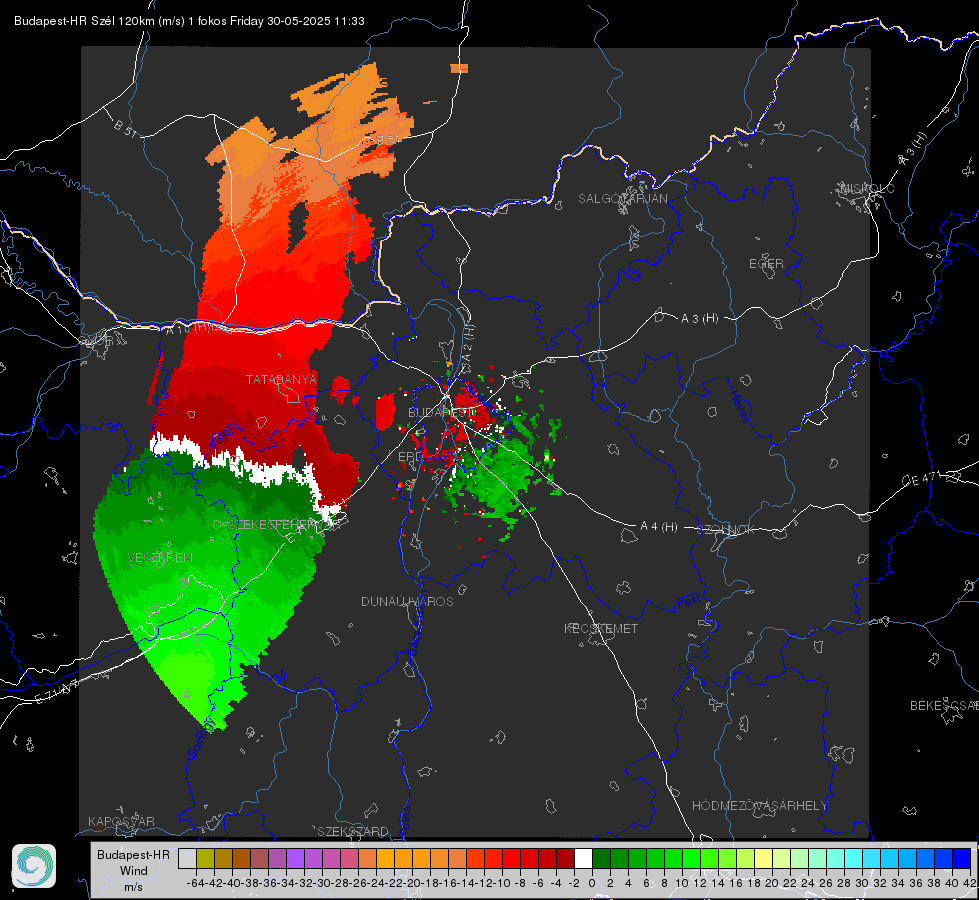Pick the blue swatch between 40 and 42

[962, 858]
